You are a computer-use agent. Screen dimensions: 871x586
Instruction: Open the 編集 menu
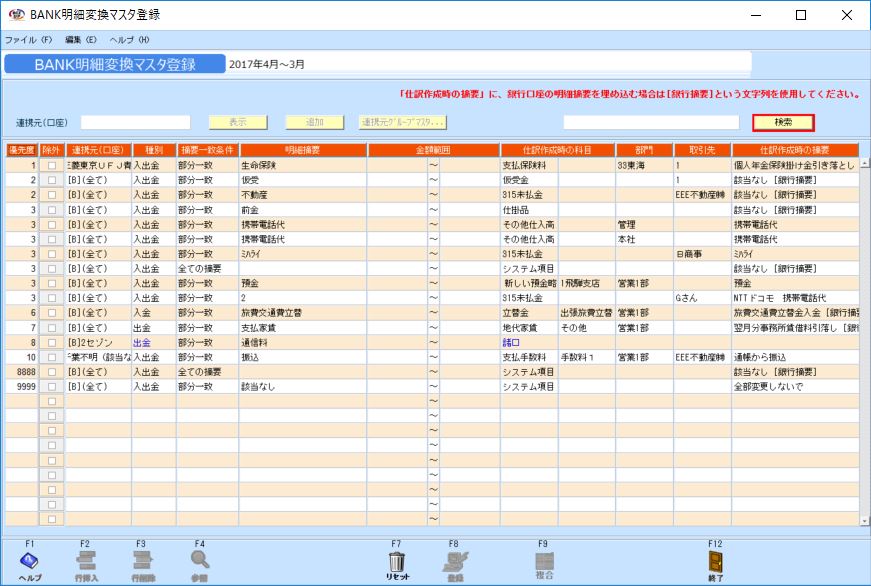pos(82,40)
